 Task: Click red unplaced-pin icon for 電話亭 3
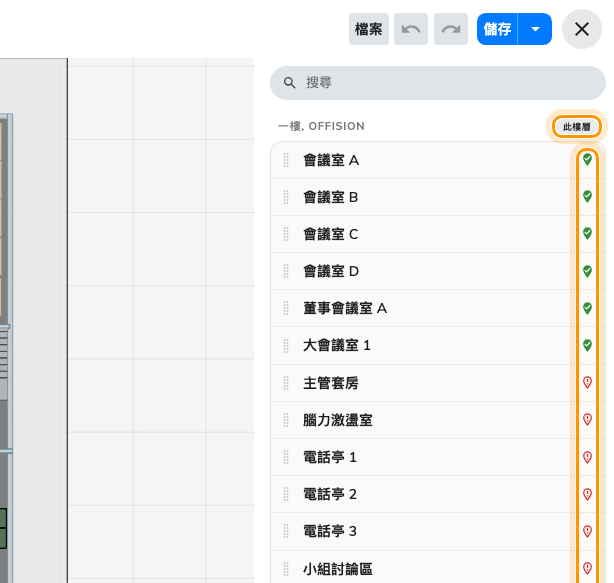click(x=587, y=531)
